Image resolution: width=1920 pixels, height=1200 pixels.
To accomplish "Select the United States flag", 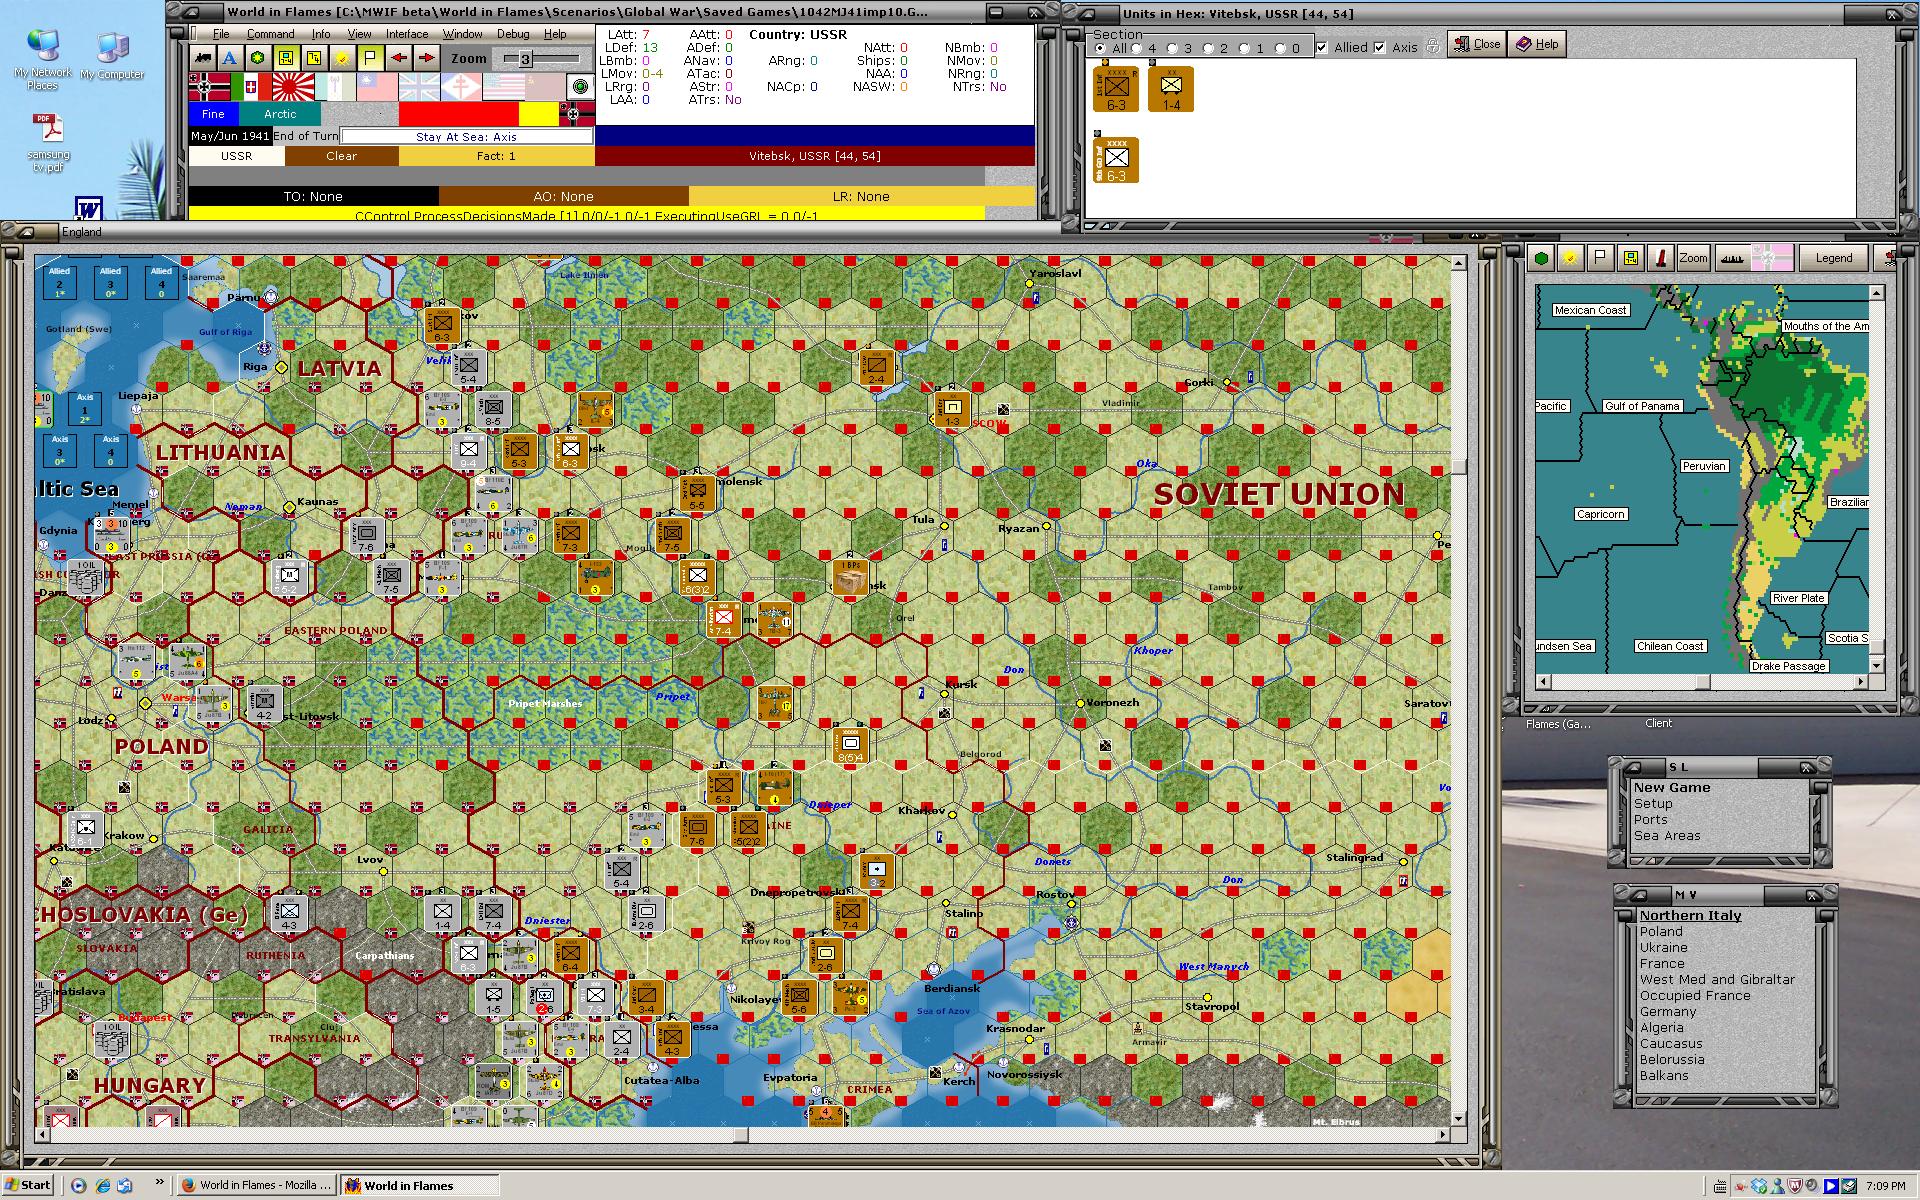I will click(503, 87).
